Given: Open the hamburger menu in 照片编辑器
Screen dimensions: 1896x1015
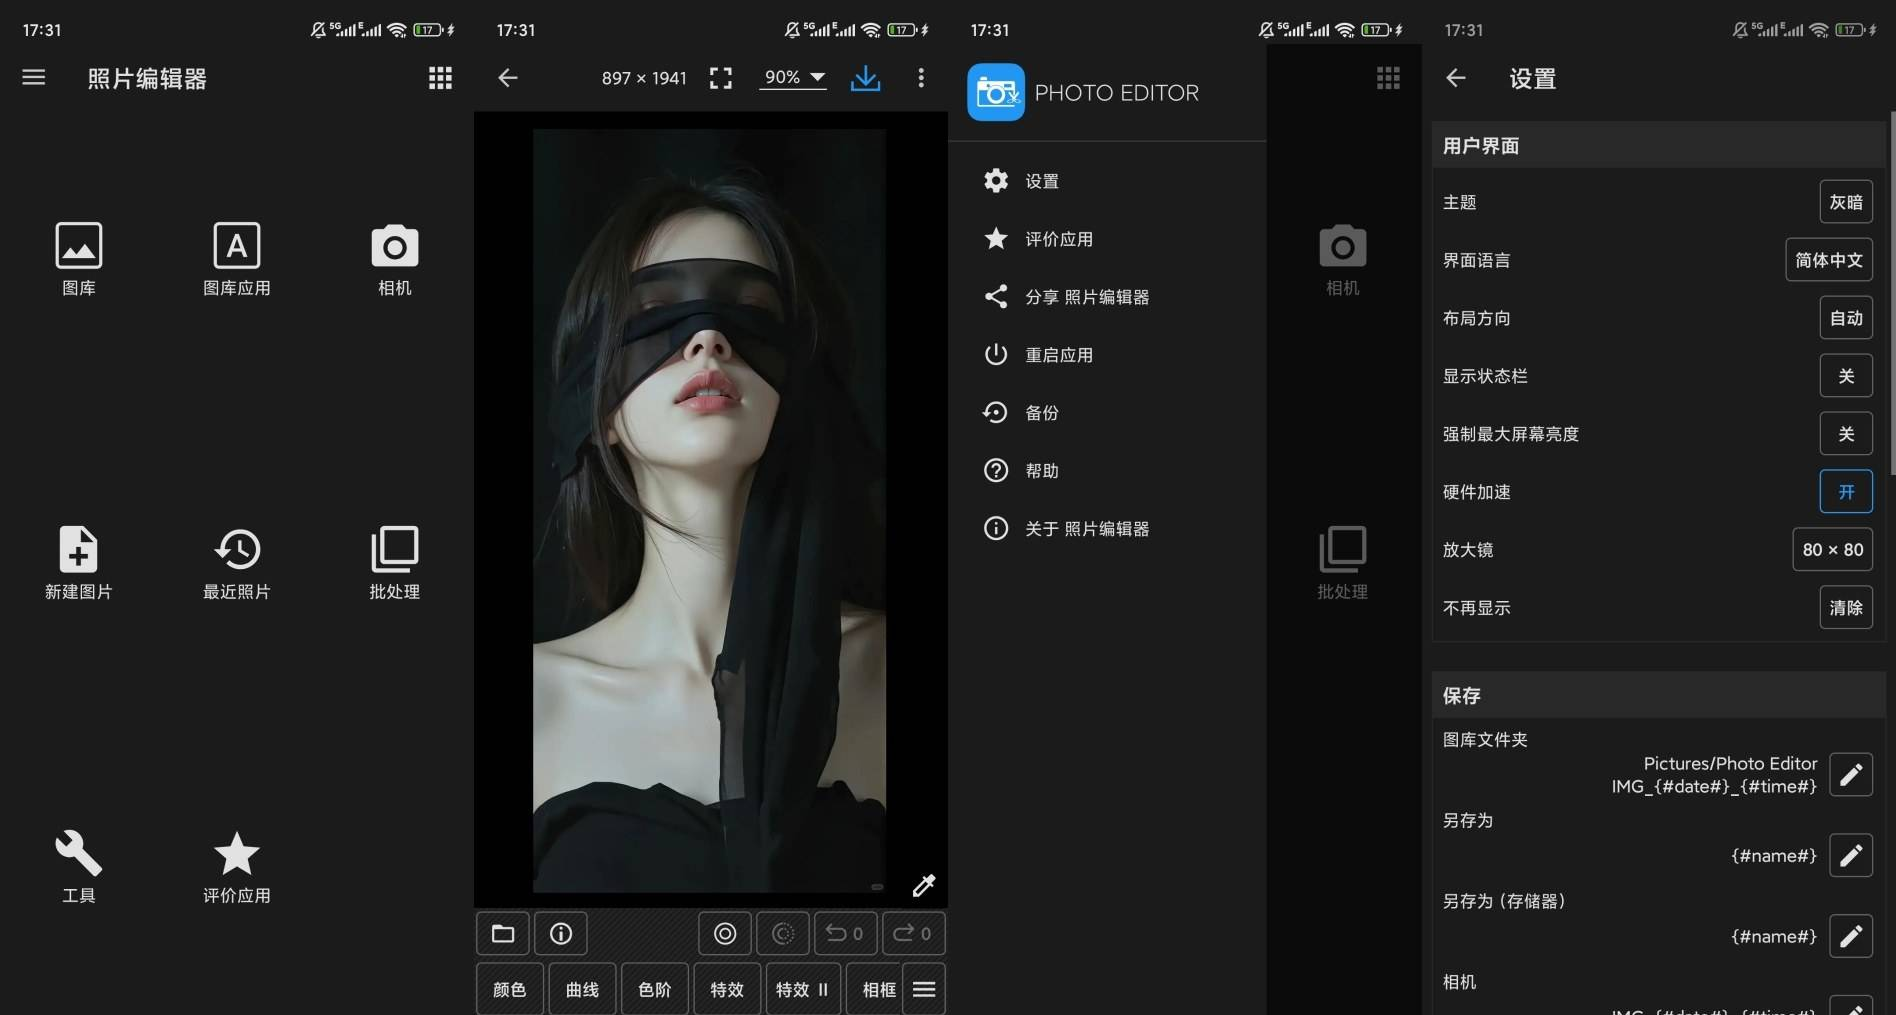Looking at the screenshot, I should (34, 78).
